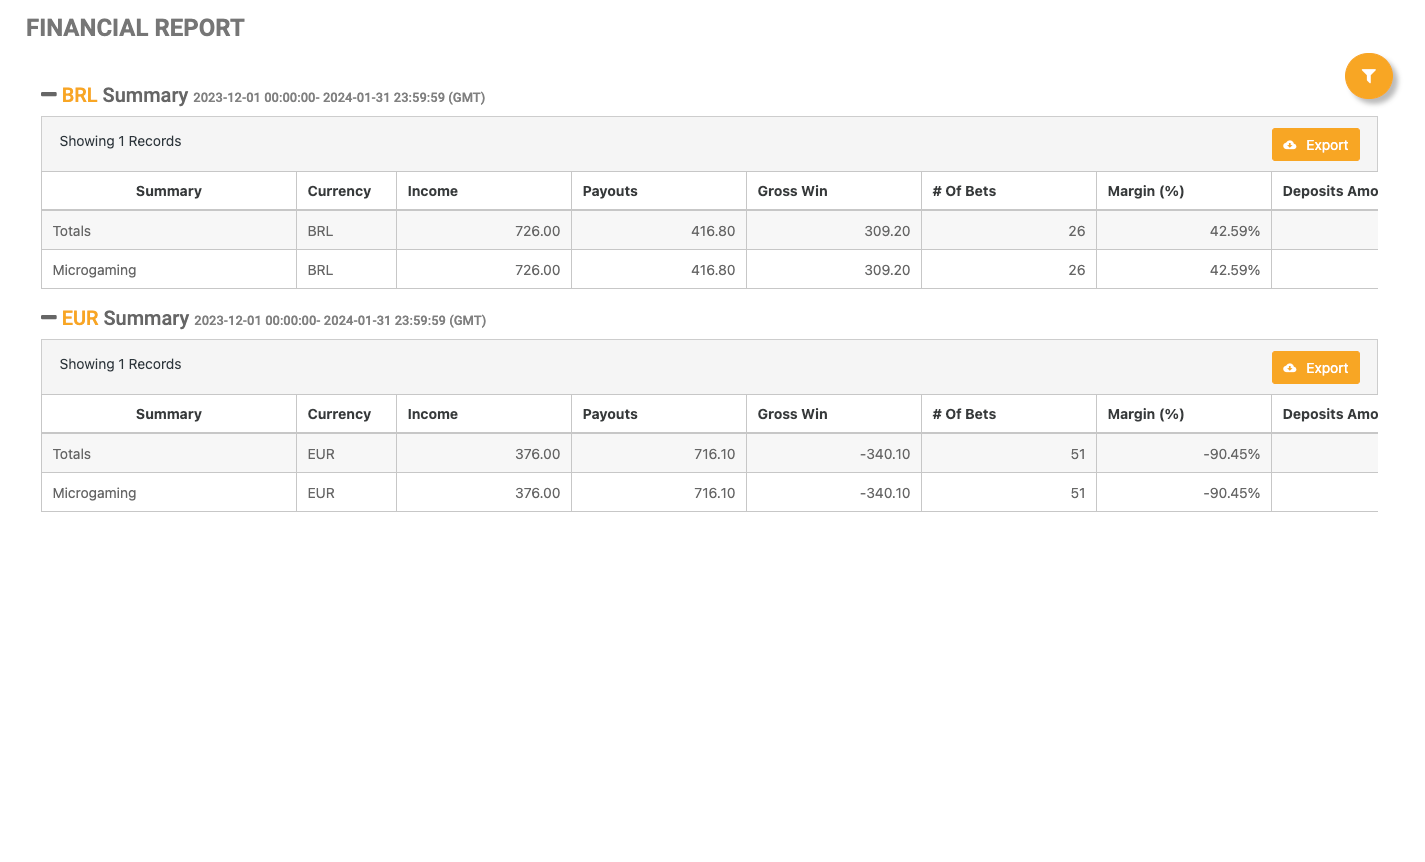Click the EUR gross win value -340.10 in Totals
The image size is (1425, 862).
[x=885, y=454]
